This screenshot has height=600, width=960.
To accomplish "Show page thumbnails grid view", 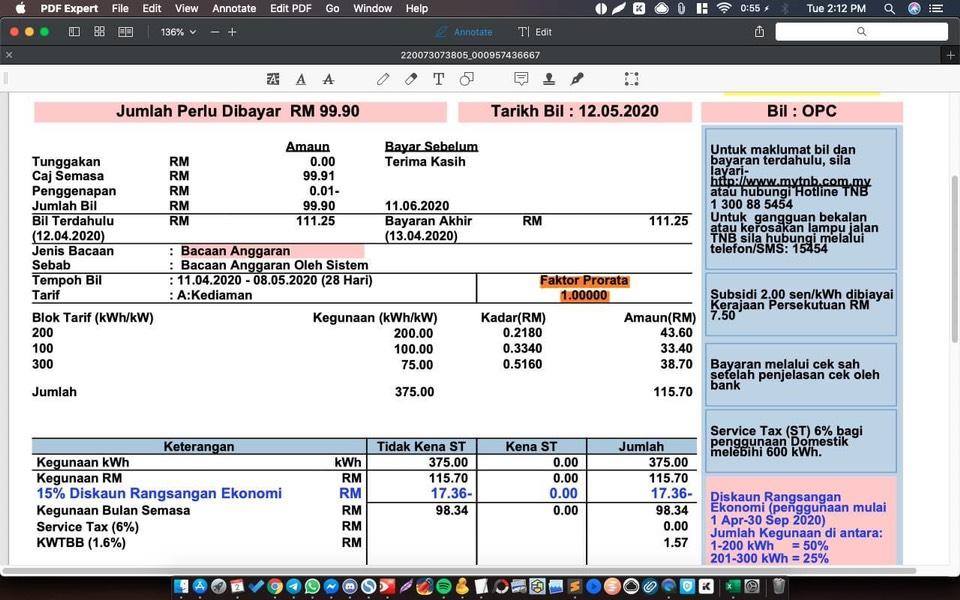I will coord(100,32).
